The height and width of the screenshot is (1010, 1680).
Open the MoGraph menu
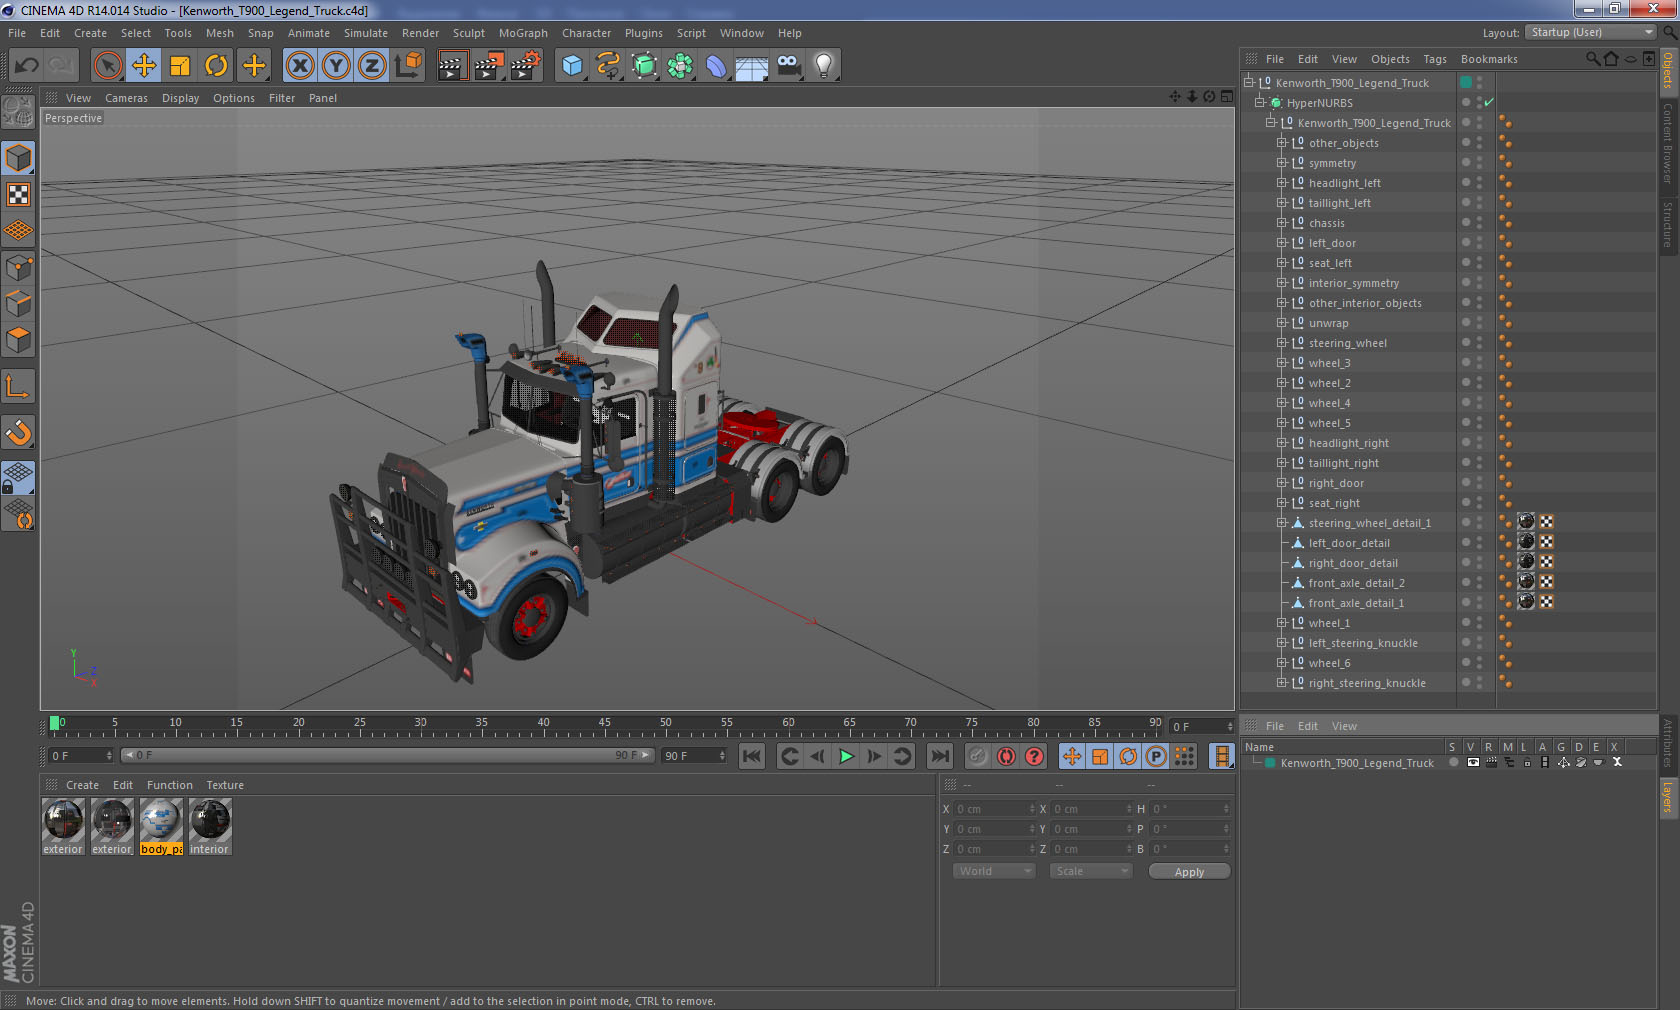(523, 33)
